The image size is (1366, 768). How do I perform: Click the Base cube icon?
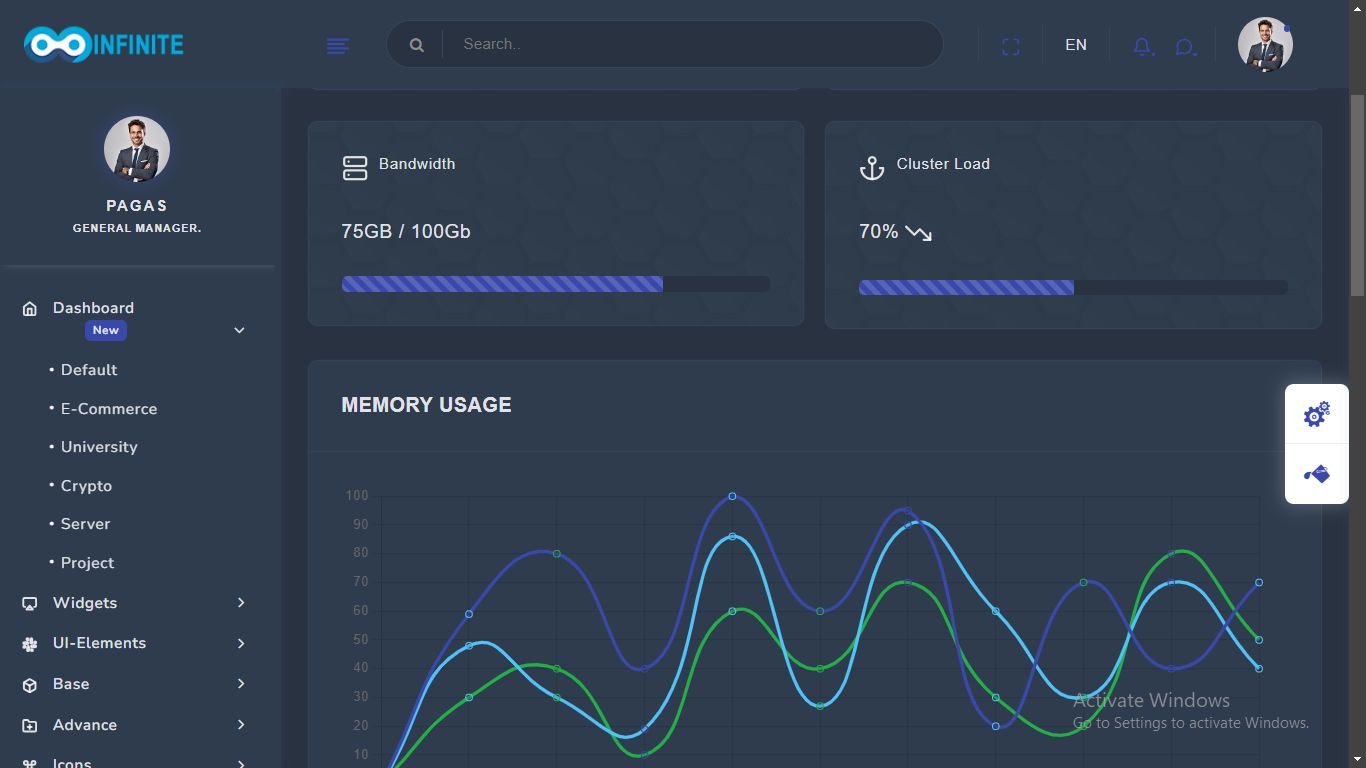point(30,685)
